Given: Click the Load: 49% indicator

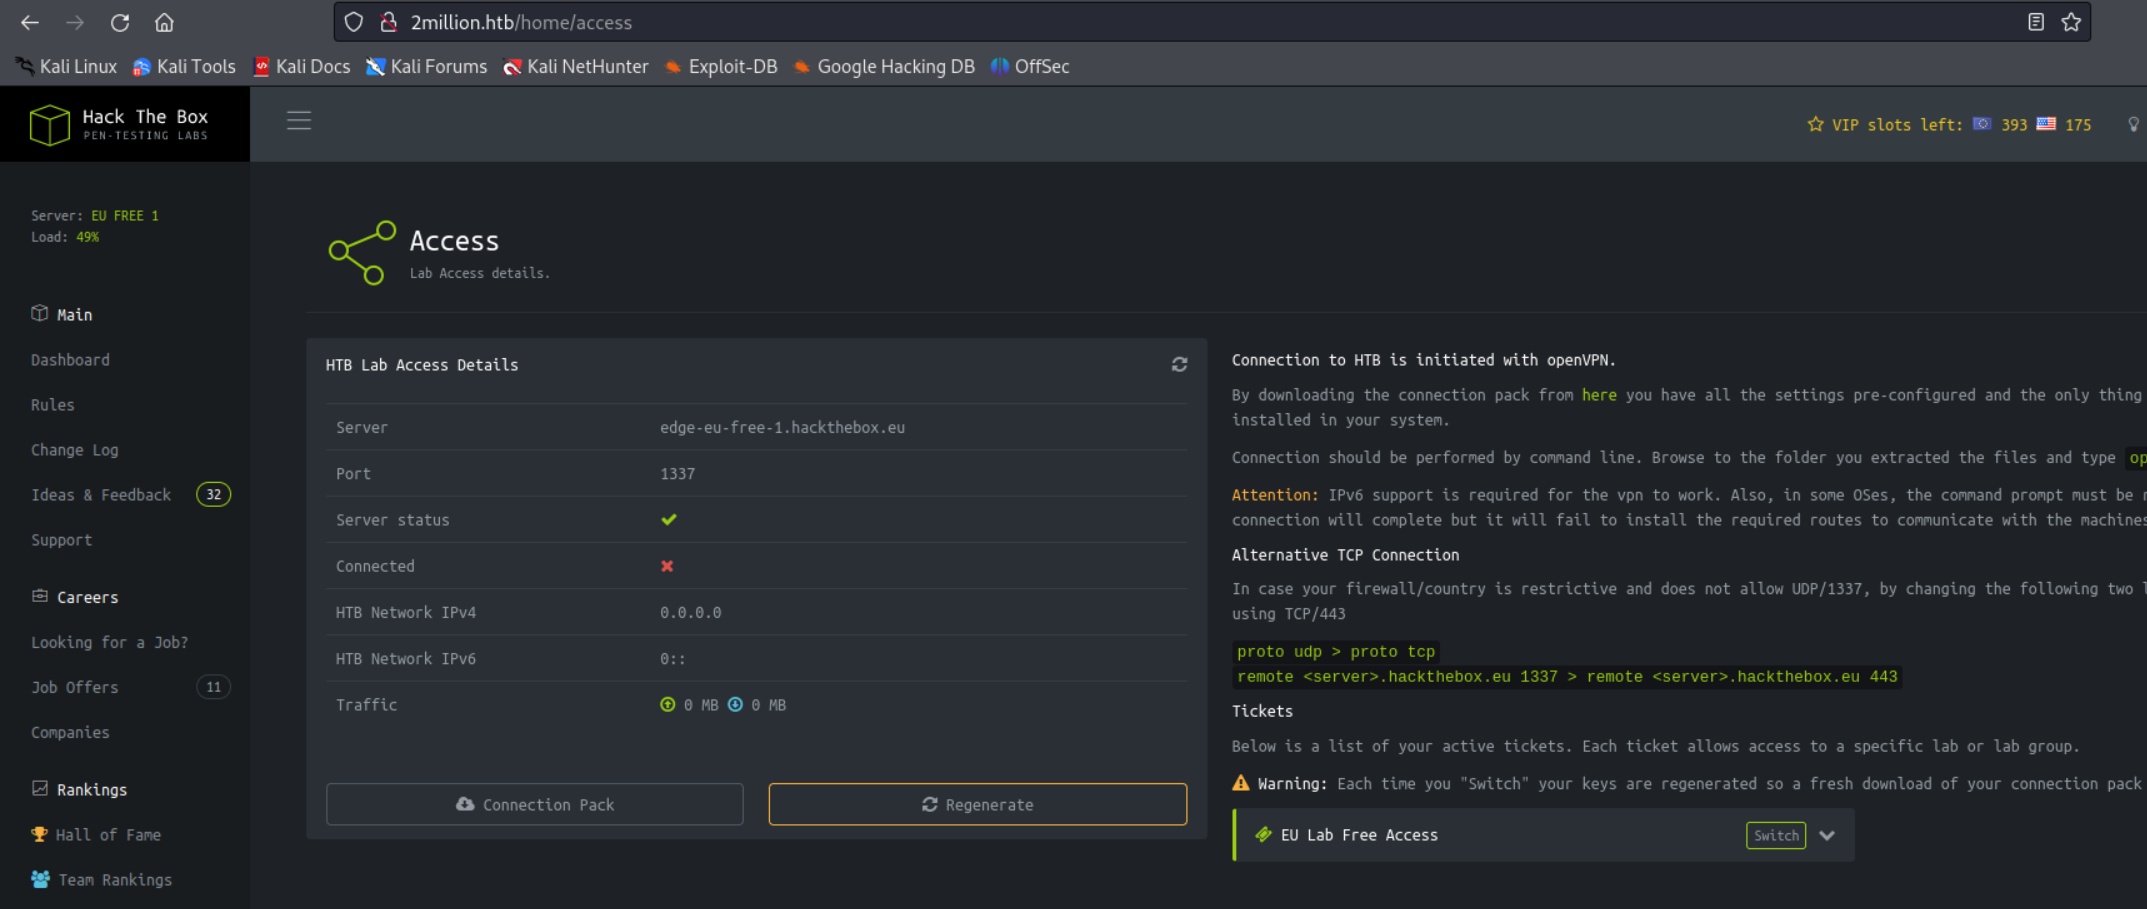Looking at the screenshot, I should click(65, 237).
